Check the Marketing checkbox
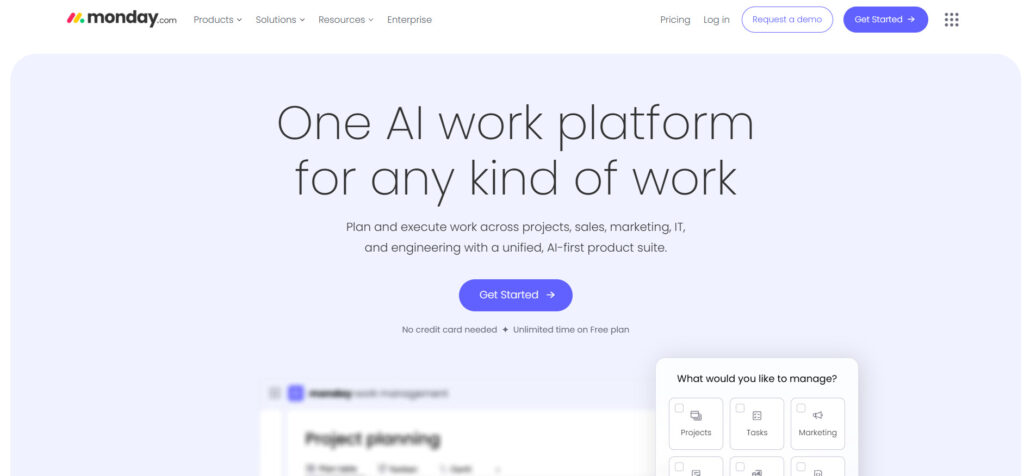Screen dimensions: 1024x476 [801, 408]
